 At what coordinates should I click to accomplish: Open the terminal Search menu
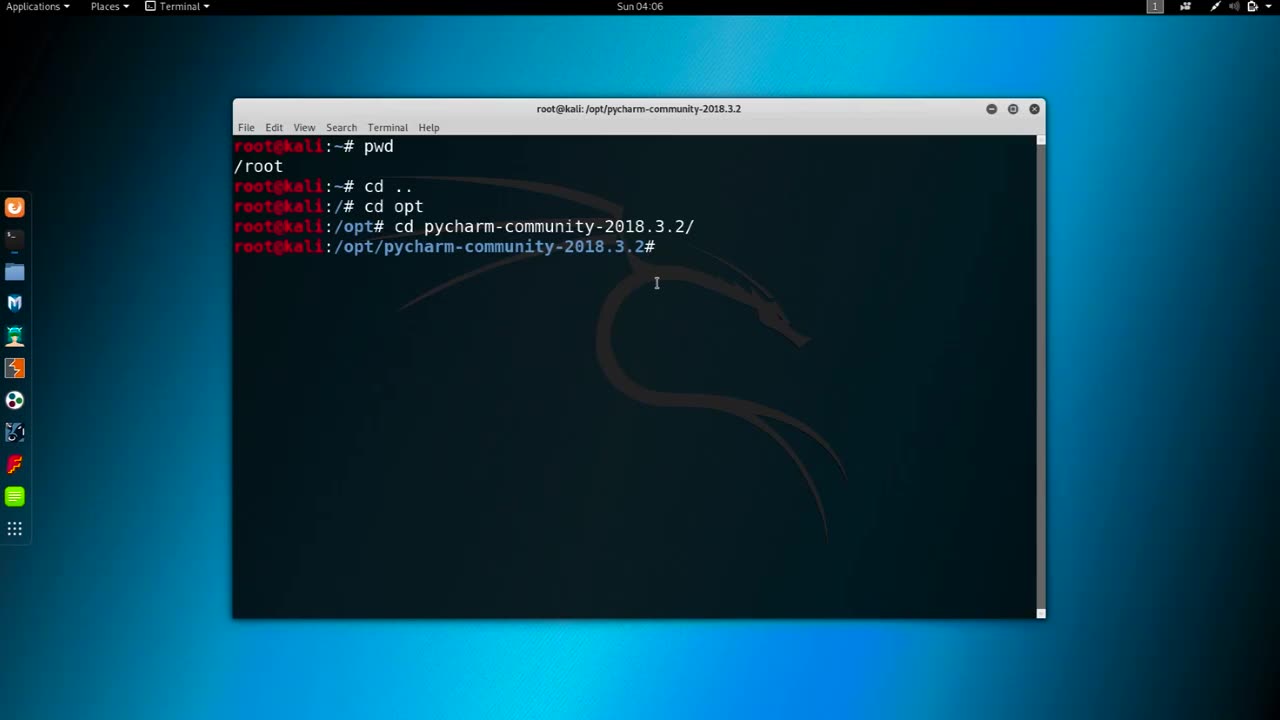[x=341, y=127]
